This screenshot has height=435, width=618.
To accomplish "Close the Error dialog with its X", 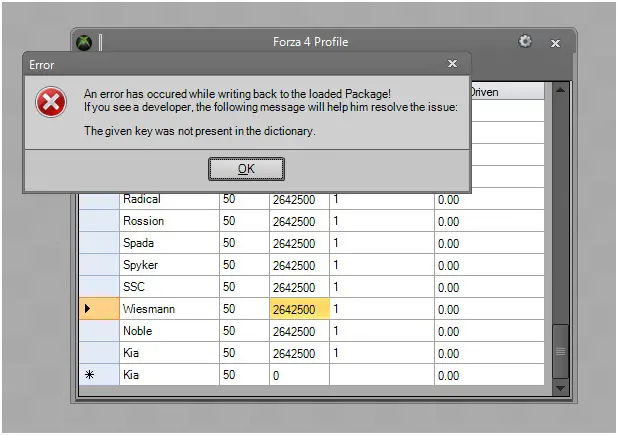I will [x=452, y=63].
